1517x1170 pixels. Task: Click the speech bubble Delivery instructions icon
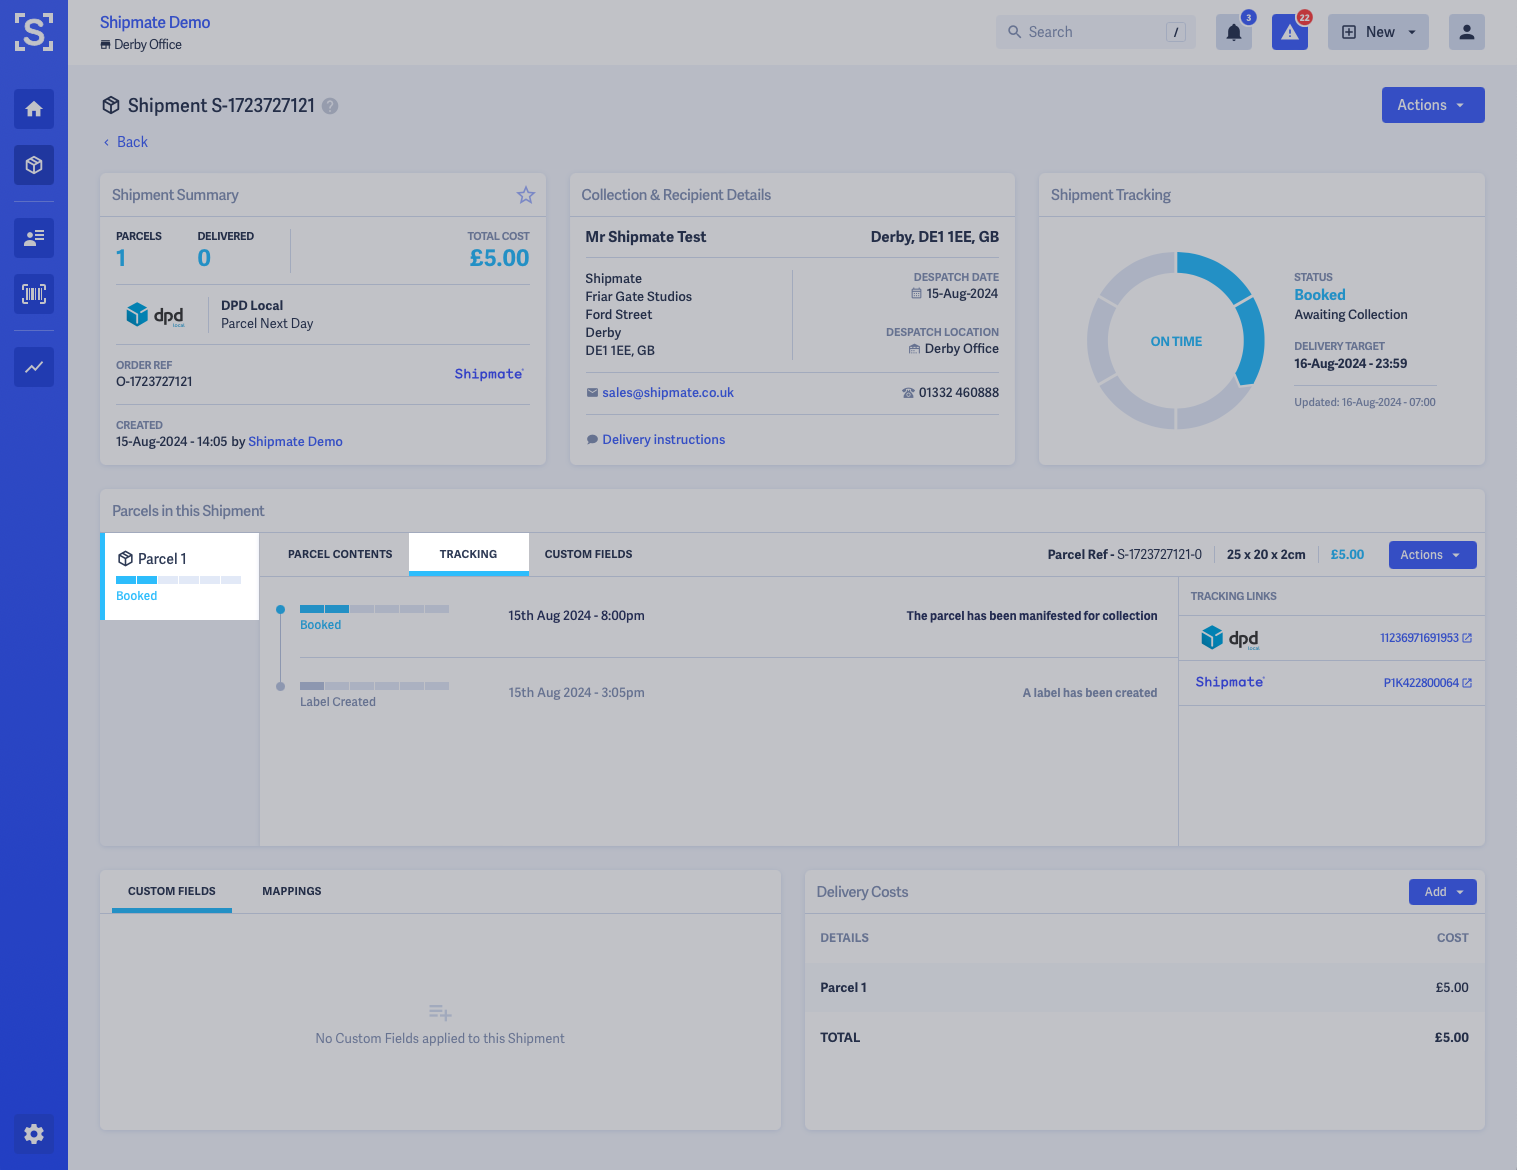592,440
